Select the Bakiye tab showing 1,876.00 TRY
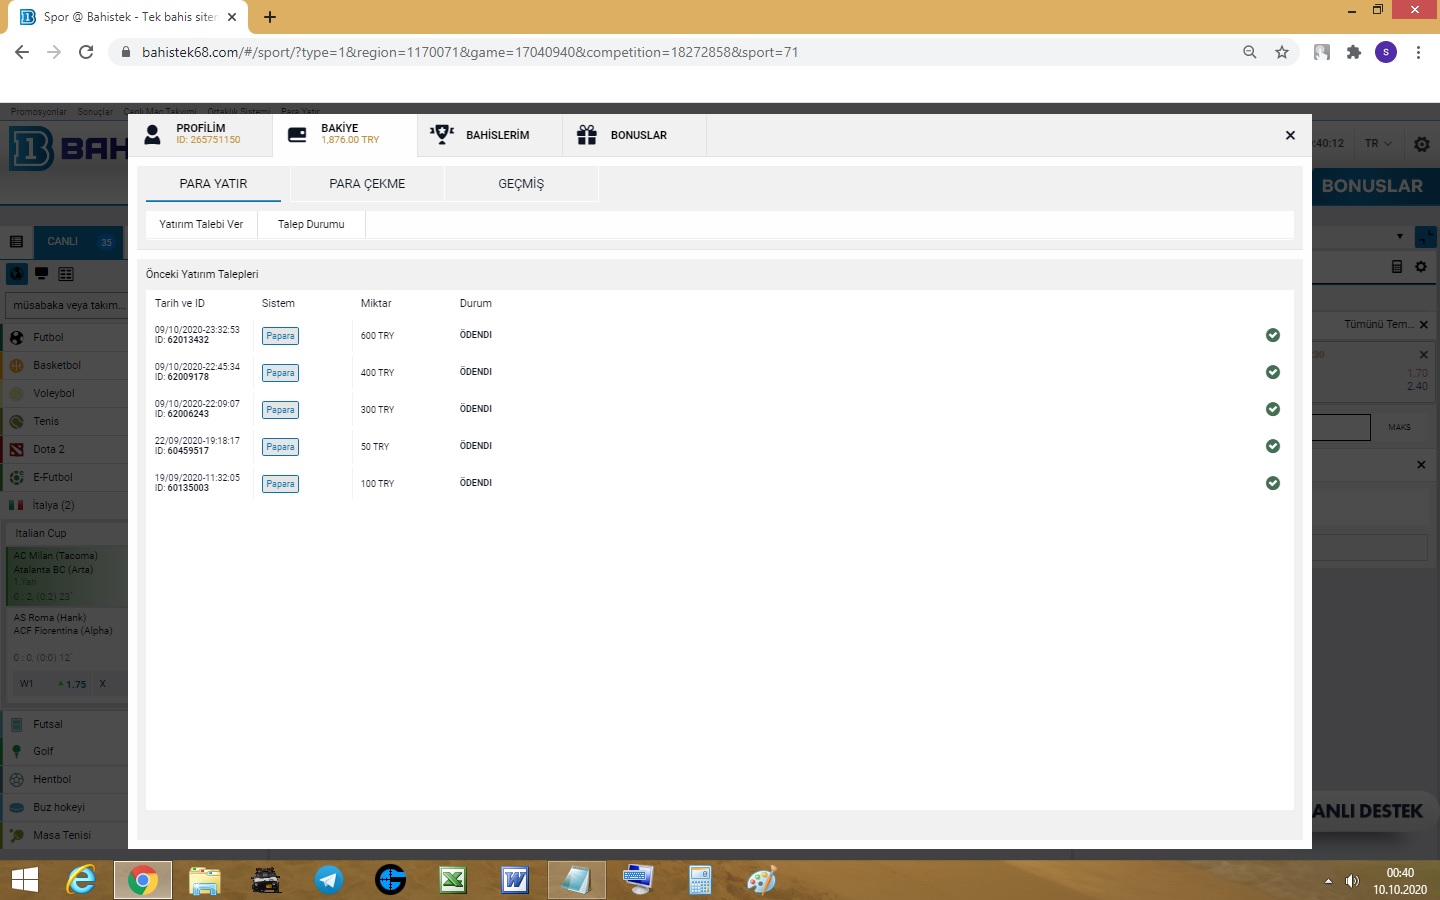Viewport: 1440px width, 900px height. [x=344, y=135]
